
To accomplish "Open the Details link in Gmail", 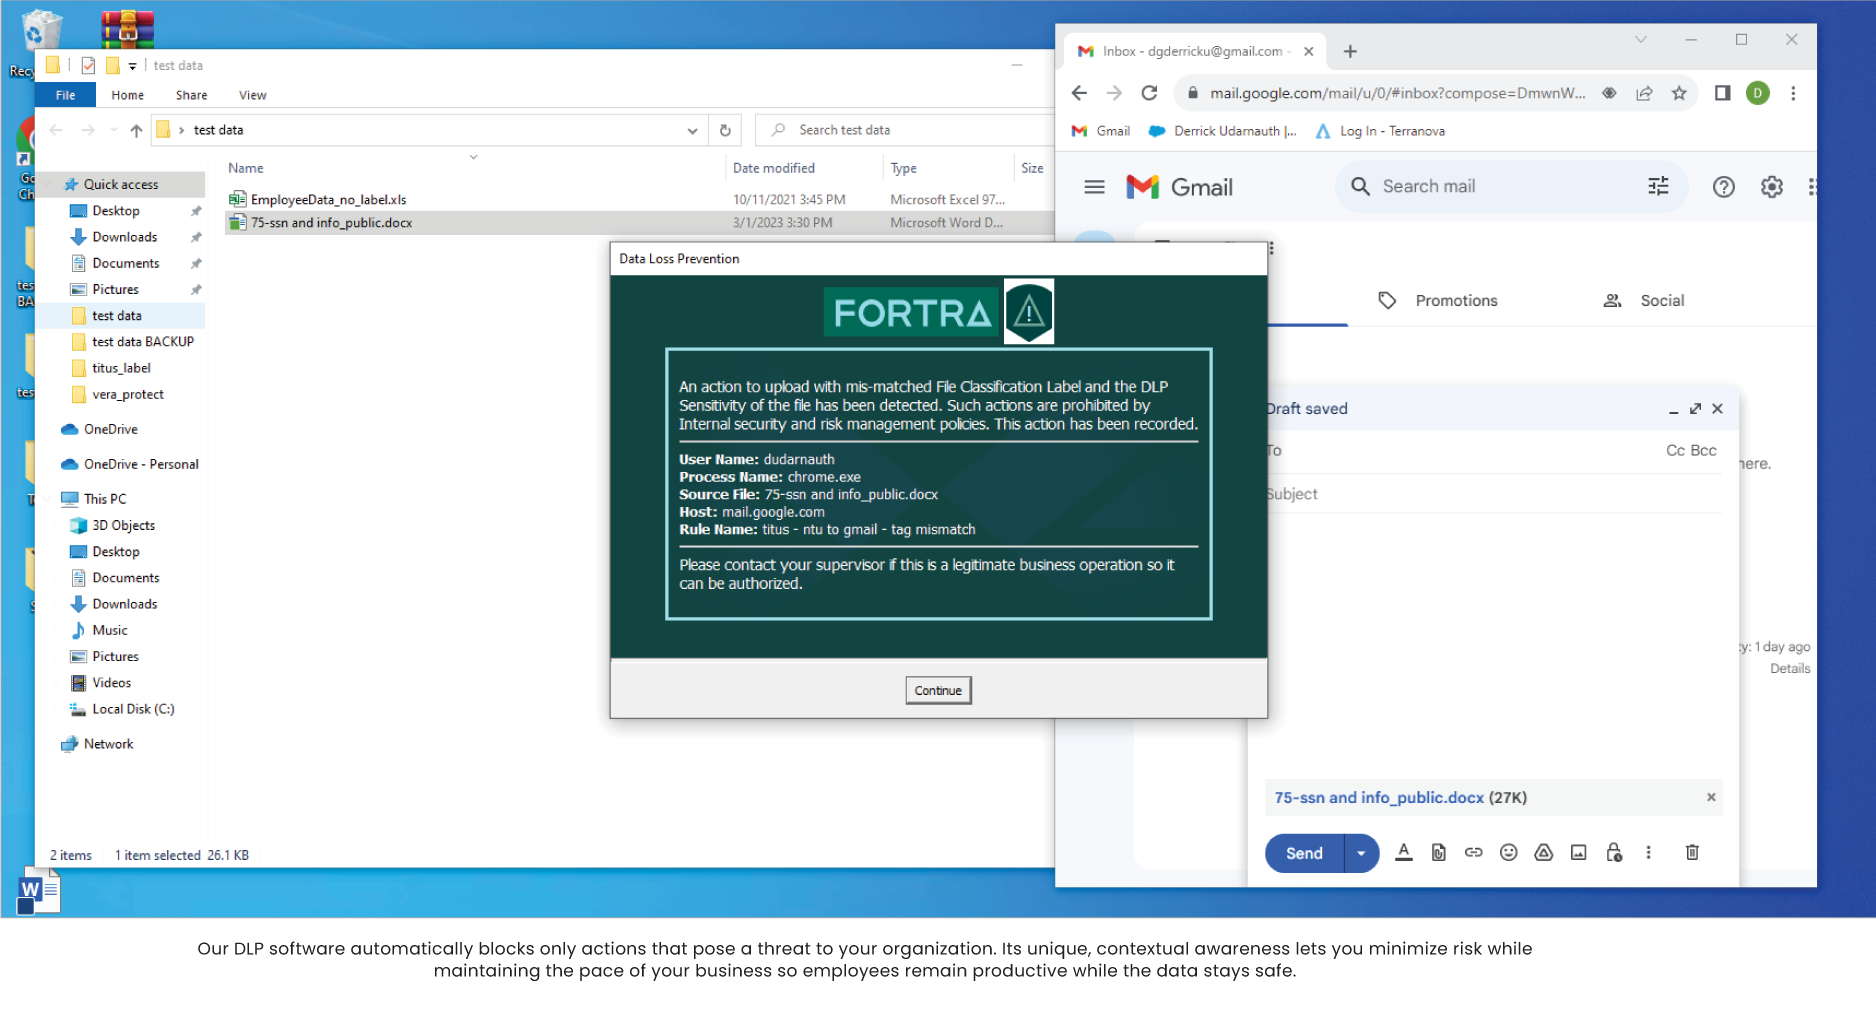I will pyautogui.click(x=1789, y=668).
